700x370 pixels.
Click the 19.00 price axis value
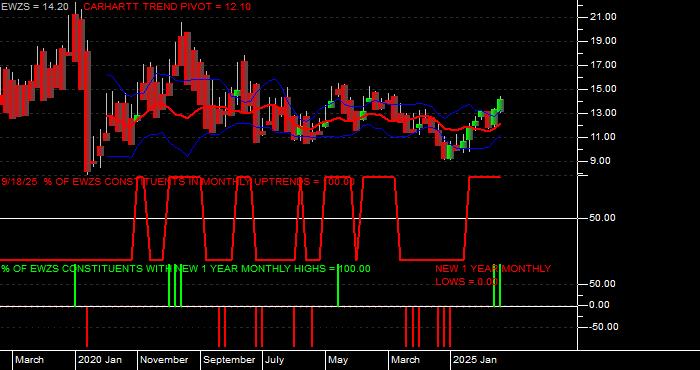pyautogui.click(x=604, y=41)
